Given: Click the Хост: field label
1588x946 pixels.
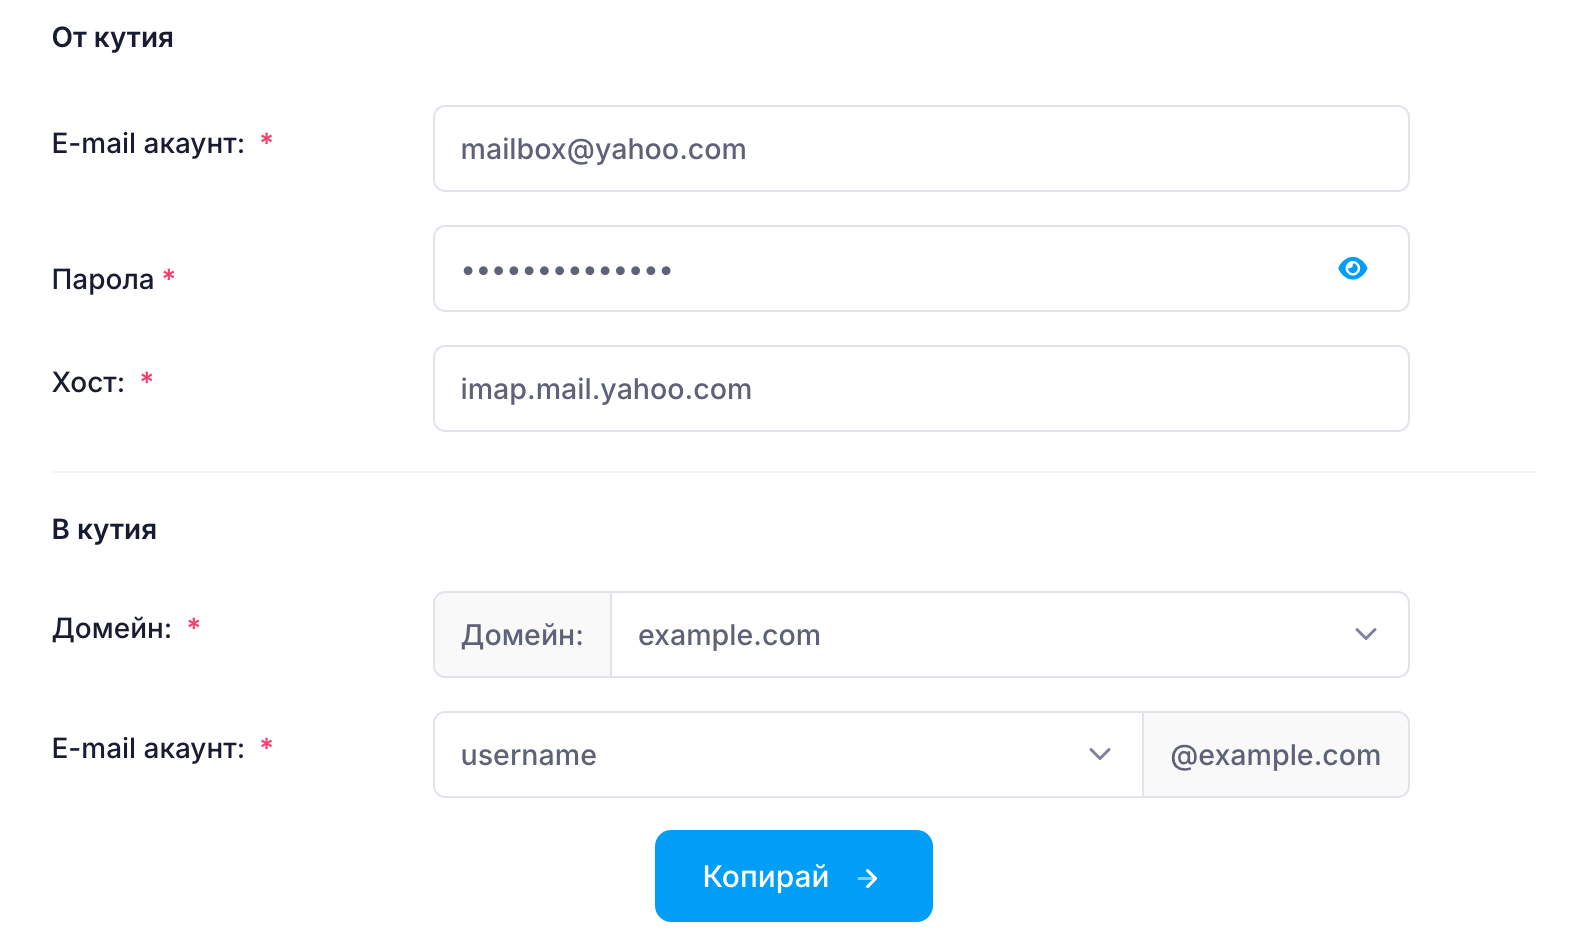Looking at the screenshot, I should point(88,382).
